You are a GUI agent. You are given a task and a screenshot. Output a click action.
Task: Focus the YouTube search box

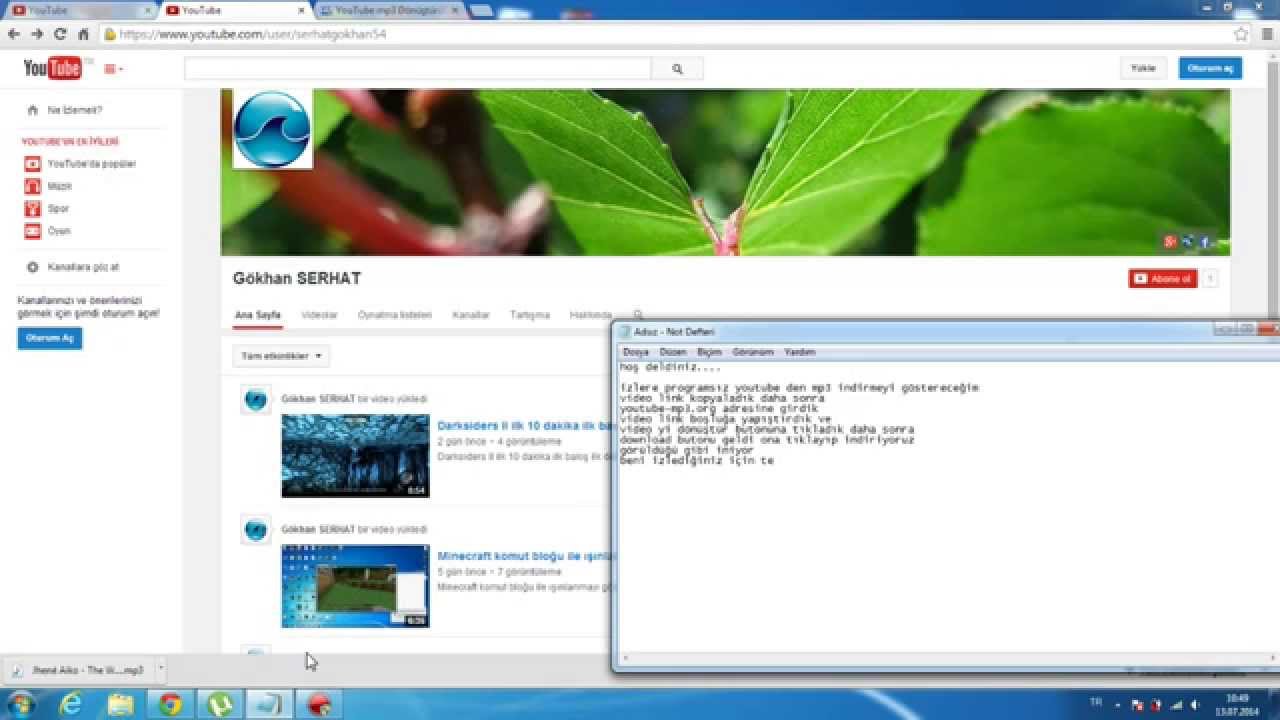click(x=418, y=69)
